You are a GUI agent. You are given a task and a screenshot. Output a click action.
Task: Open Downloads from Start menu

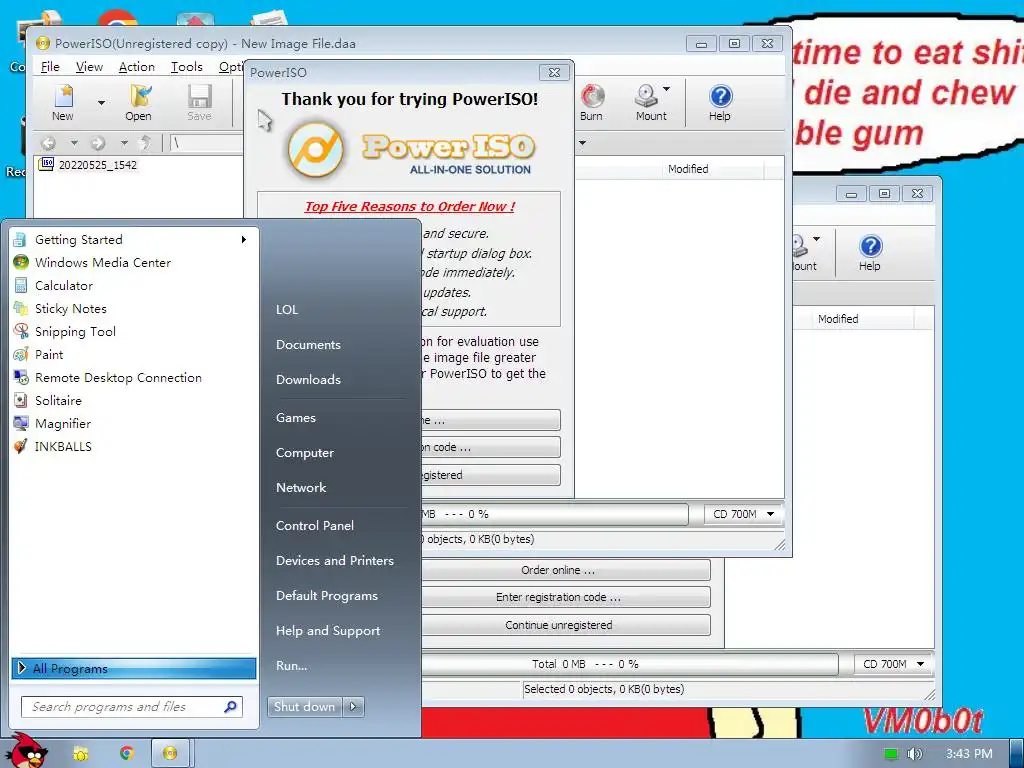pos(308,379)
